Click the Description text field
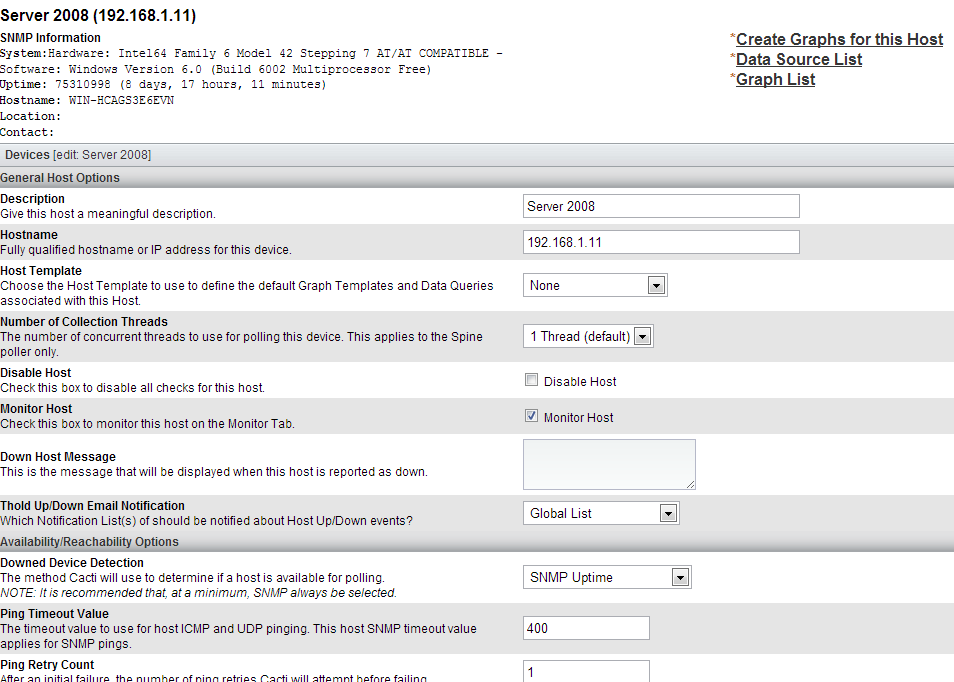Viewport: 954px width, 682px height. pos(661,206)
